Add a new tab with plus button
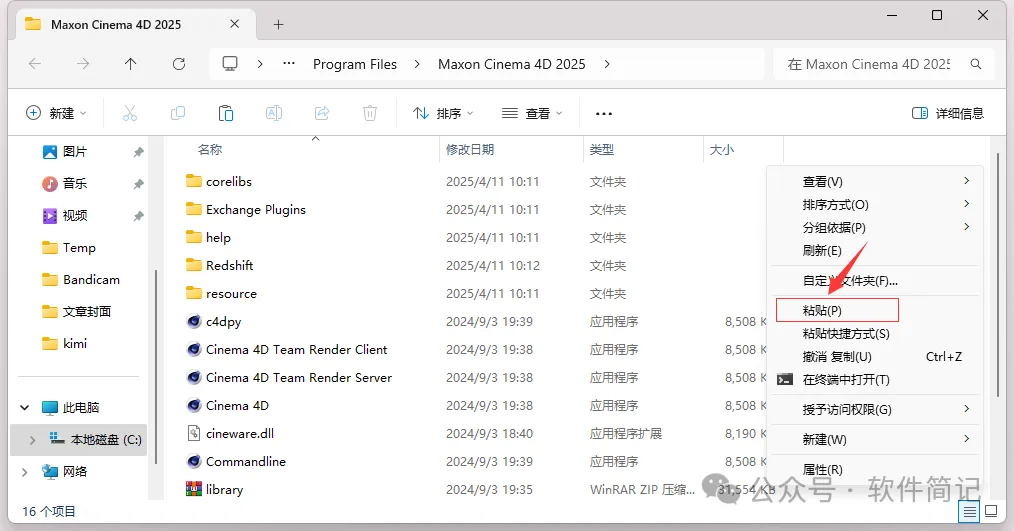The height and width of the screenshot is (531, 1014). pos(278,25)
